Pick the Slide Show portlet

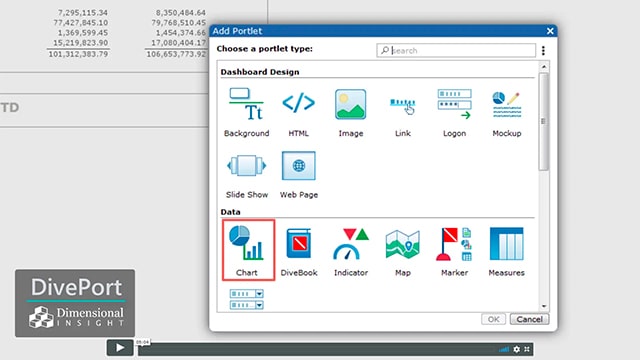247,175
